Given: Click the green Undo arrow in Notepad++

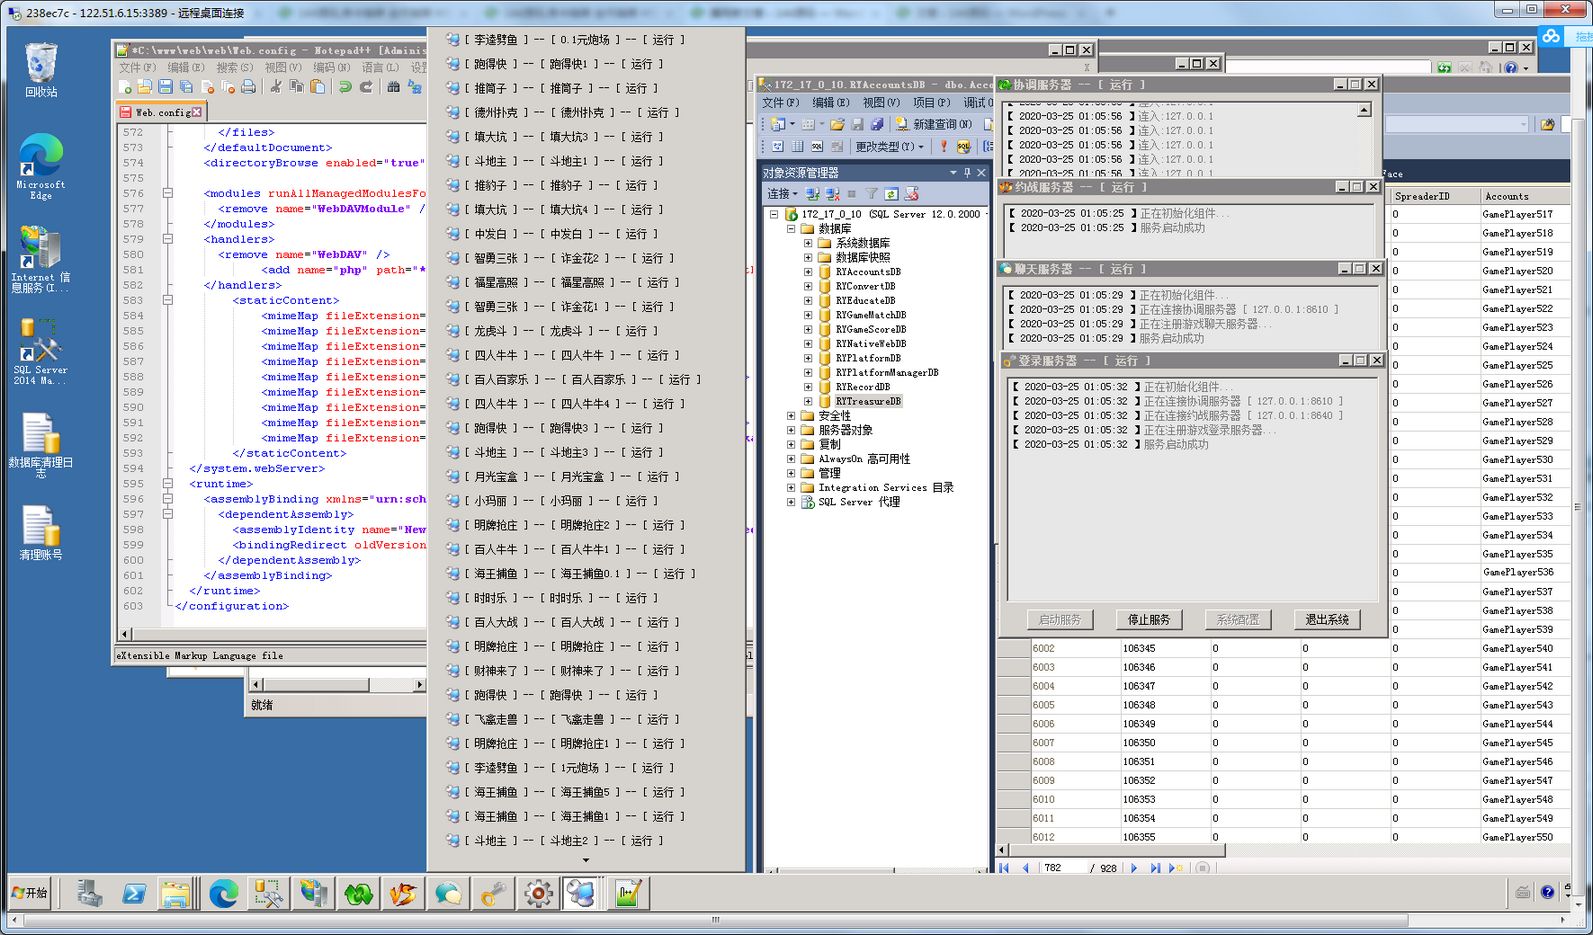Looking at the screenshot, I should pos(345,87).
